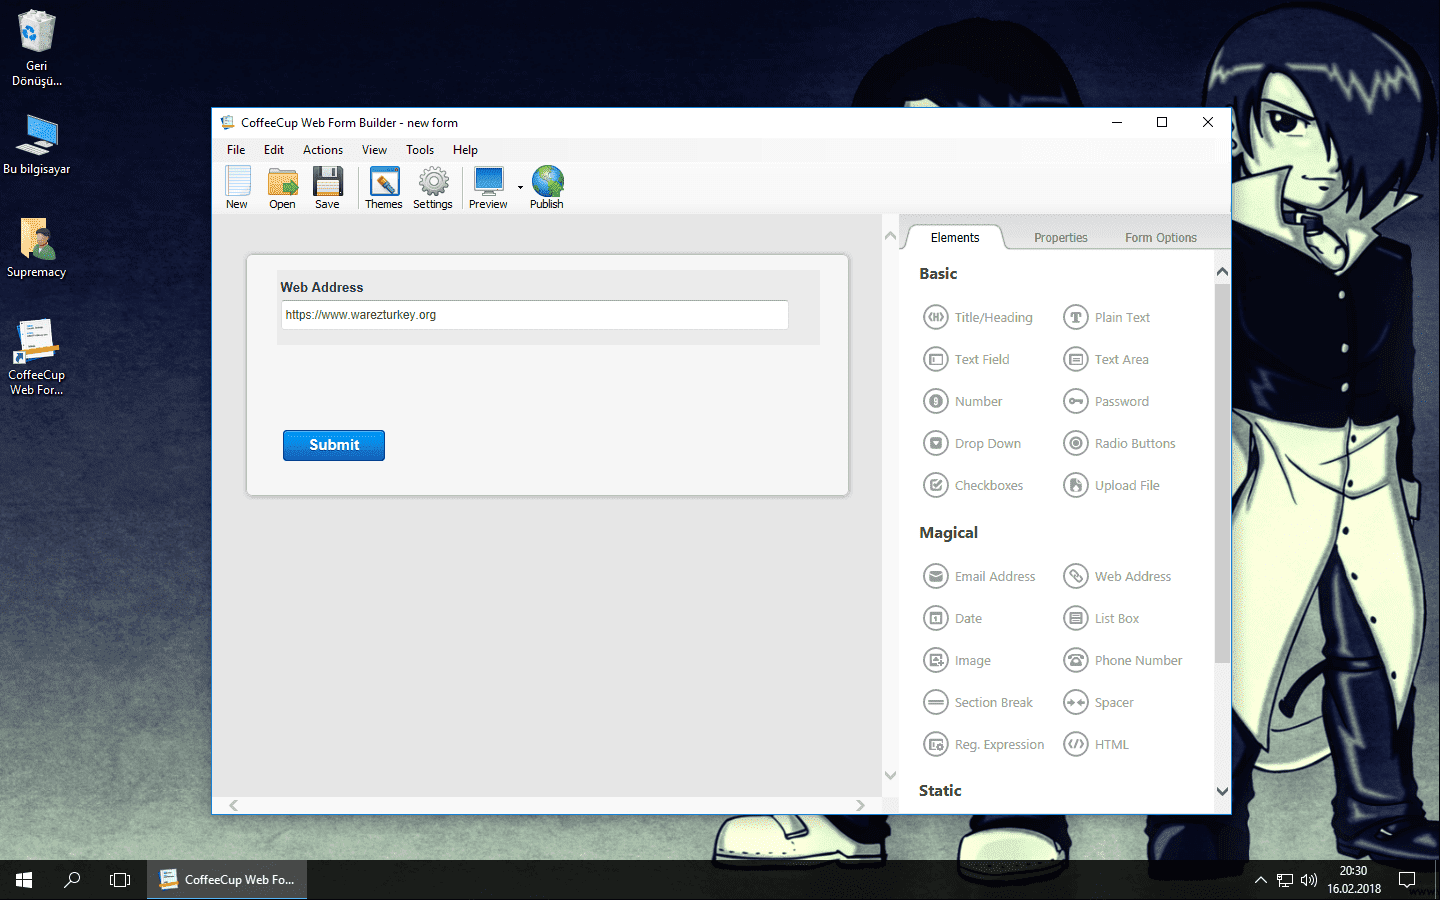Open the volume control in system tray
The height and width of the screenshot is (900, 1440).
click(1309, 880)
